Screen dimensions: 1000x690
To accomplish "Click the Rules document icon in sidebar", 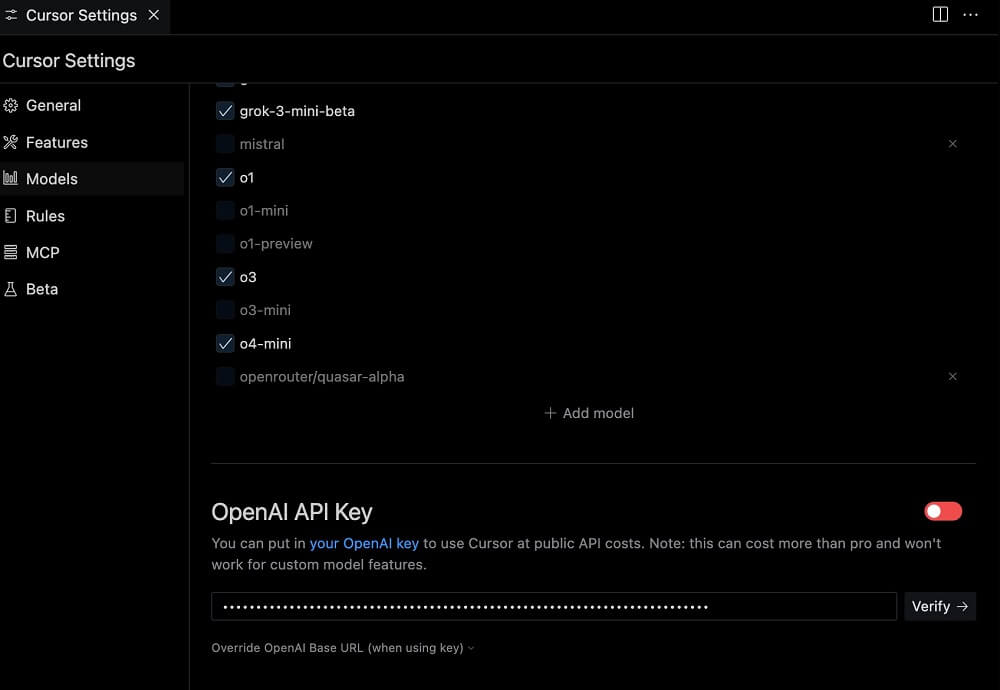I will [11, 216].
